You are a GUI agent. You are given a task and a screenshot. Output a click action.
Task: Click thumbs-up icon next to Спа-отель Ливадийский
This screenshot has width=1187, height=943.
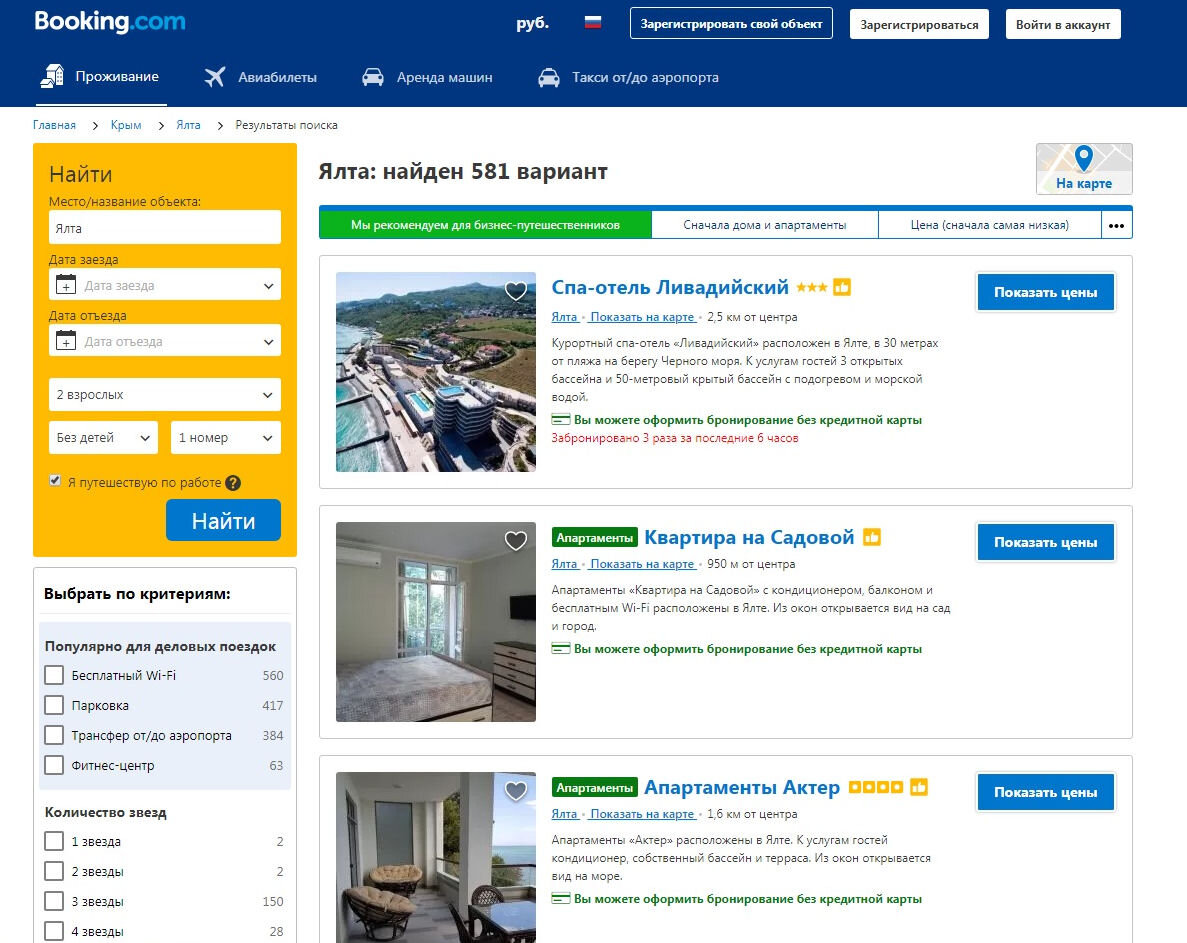click(x=842, y=288)
